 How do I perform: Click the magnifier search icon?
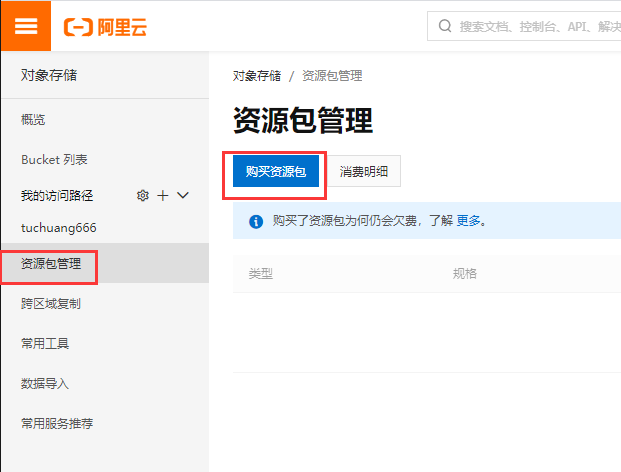click(444, 27)
